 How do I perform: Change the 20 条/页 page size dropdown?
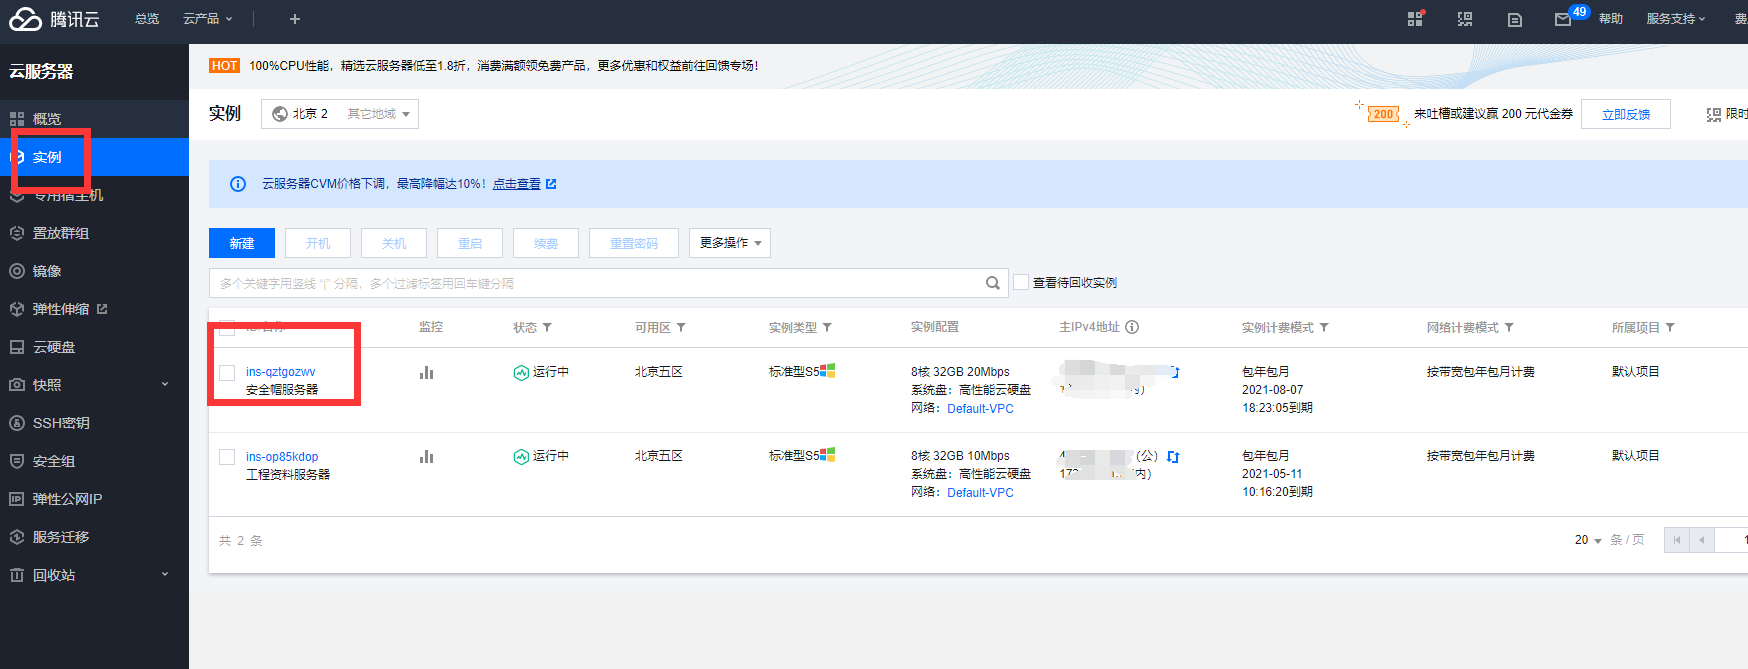tap(1588, 540)
